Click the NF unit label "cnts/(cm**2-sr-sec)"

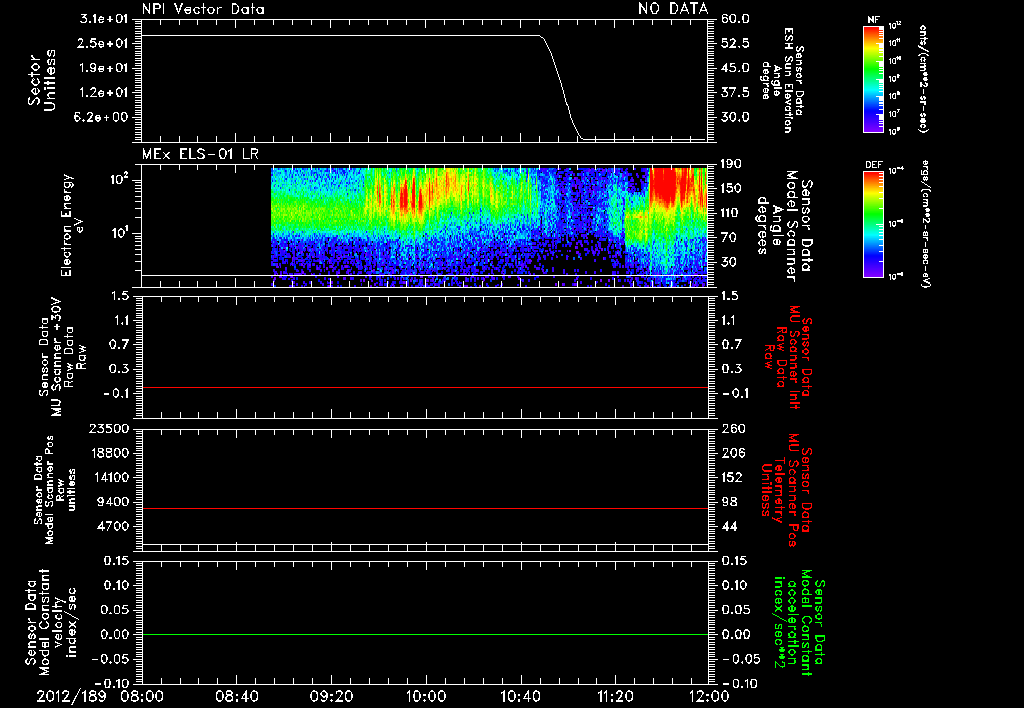pos(923,79)
